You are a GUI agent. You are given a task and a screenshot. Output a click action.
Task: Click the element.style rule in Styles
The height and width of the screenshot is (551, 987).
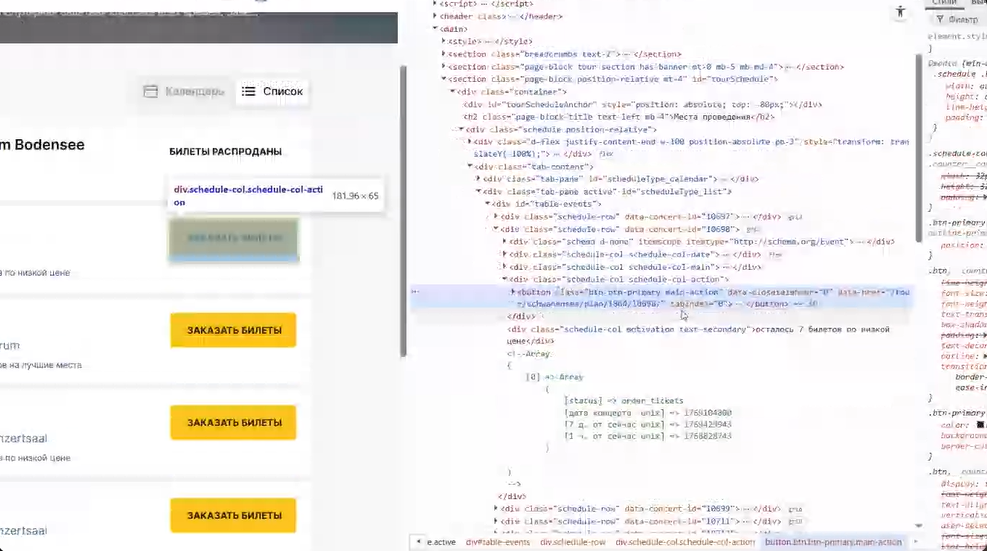pyautogui.click(x=957, y=37)
